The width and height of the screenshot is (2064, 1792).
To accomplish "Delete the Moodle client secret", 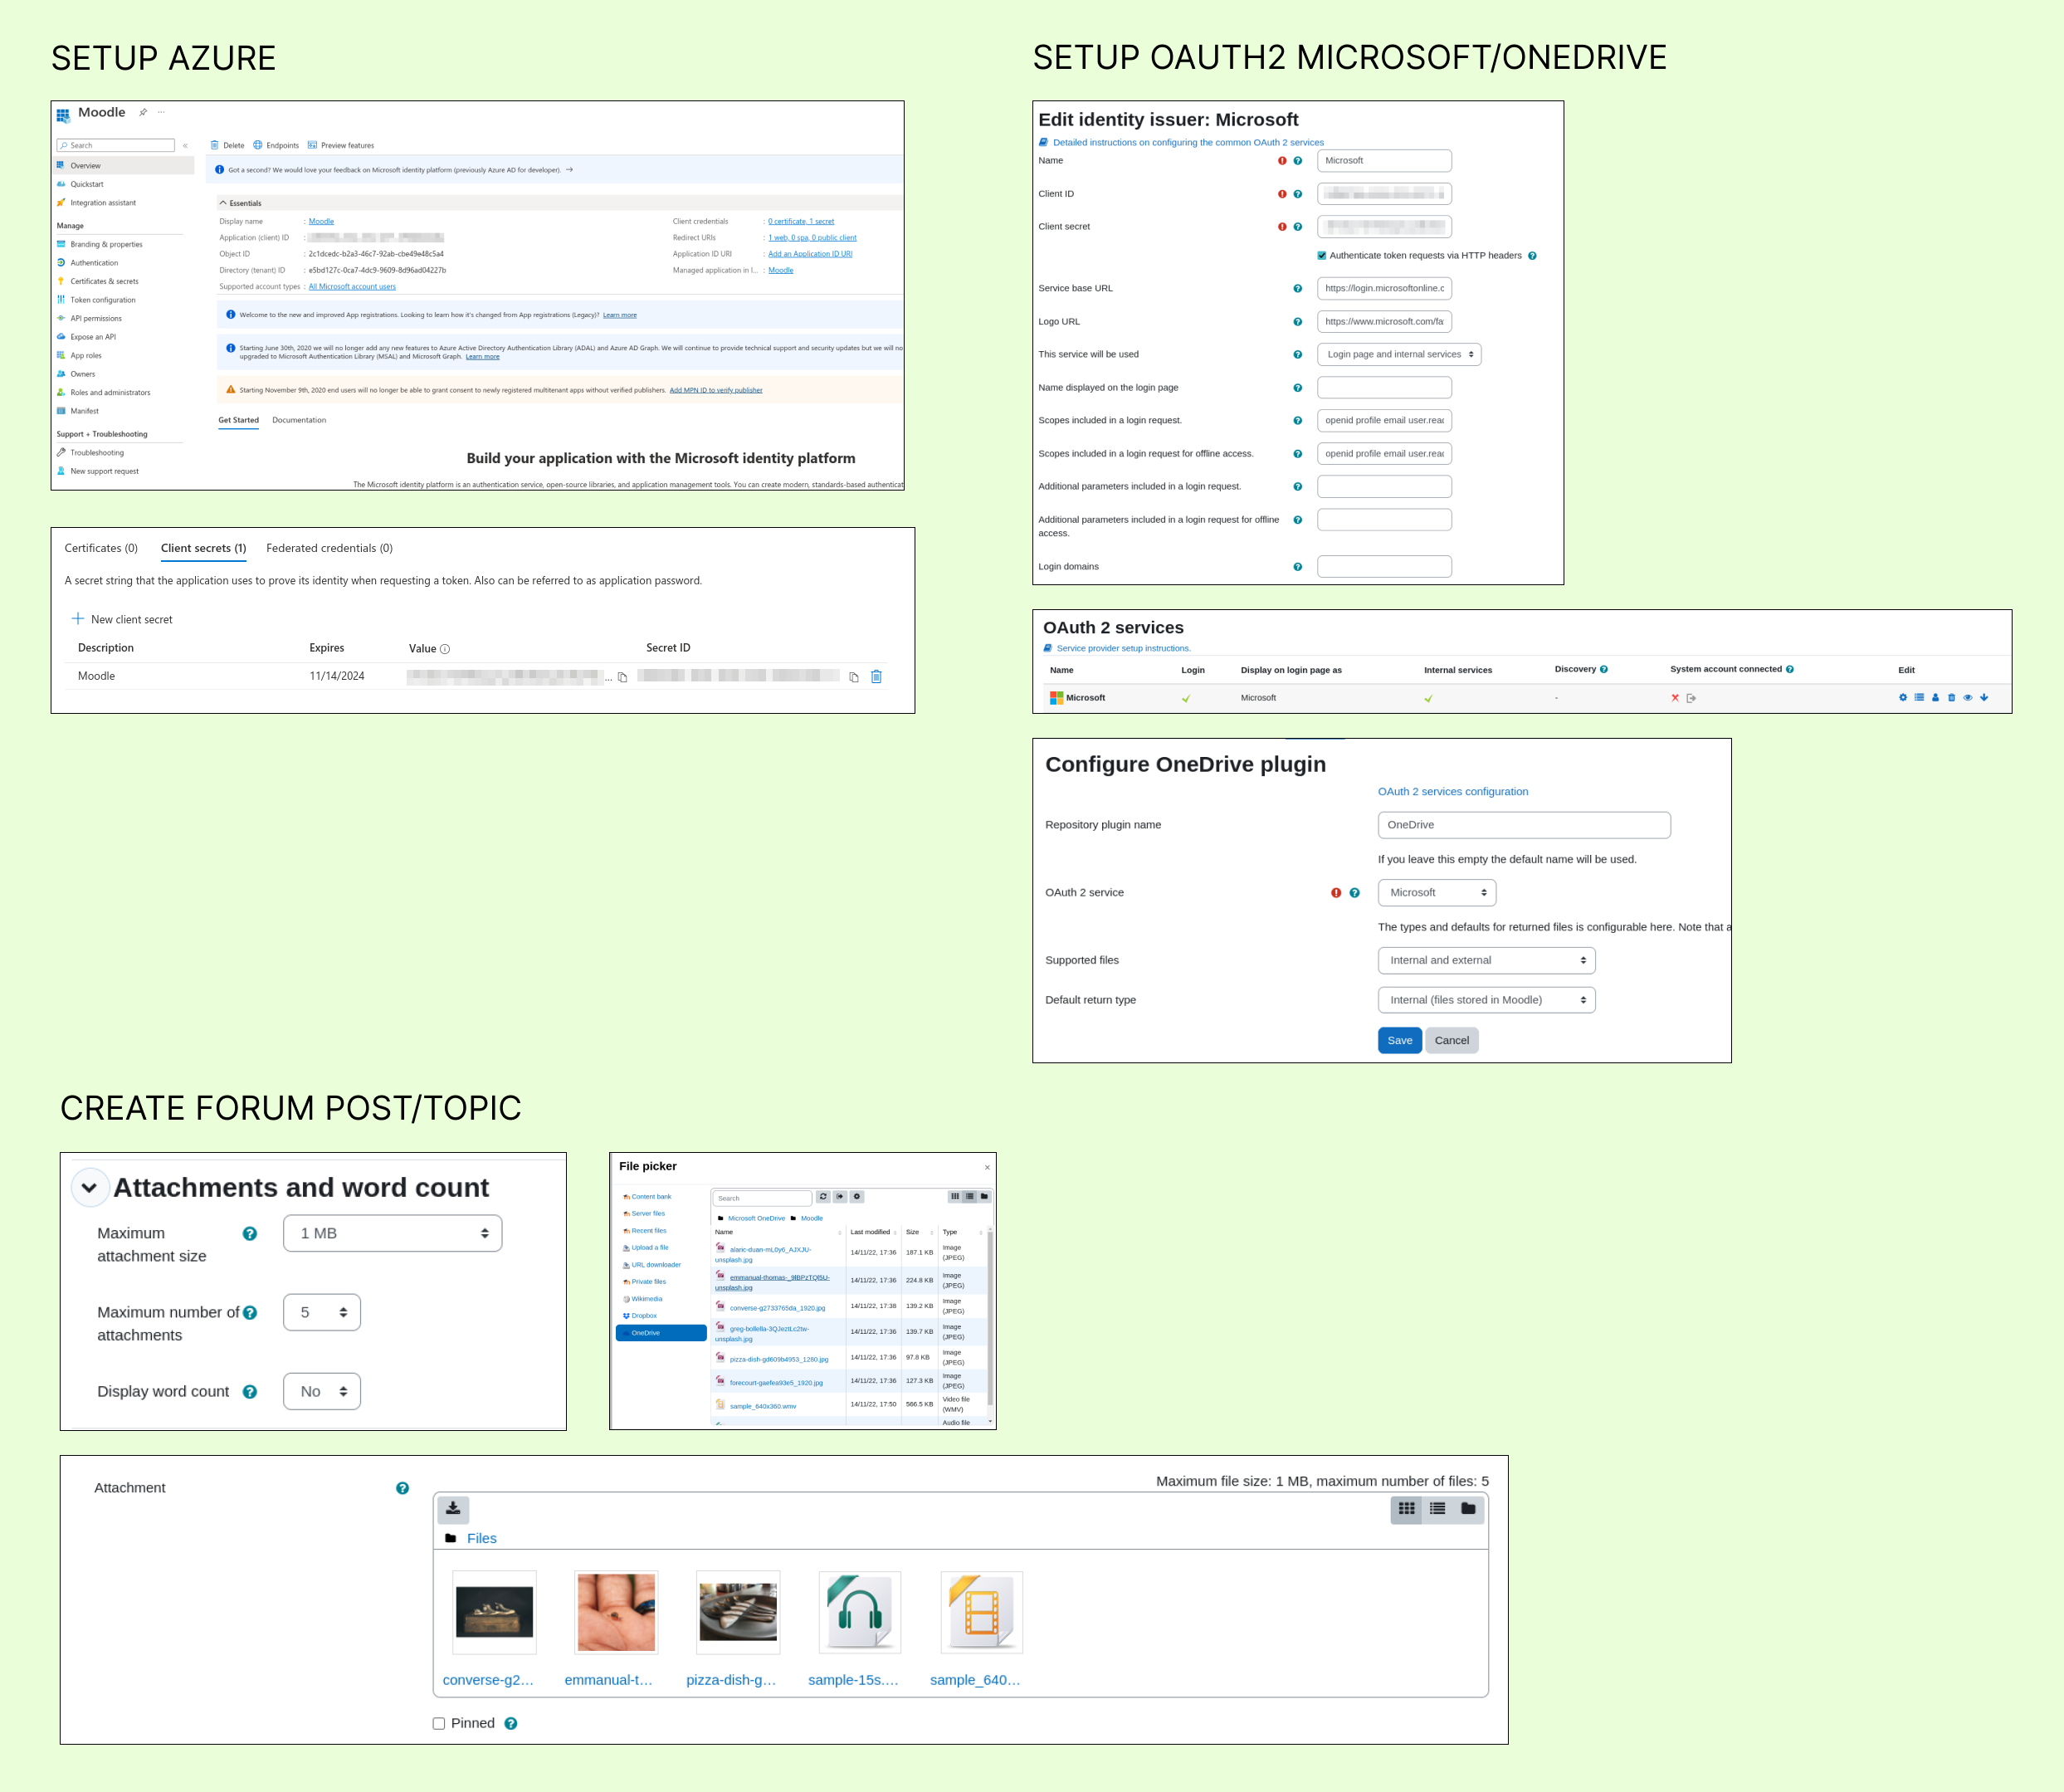I will 876,677.
